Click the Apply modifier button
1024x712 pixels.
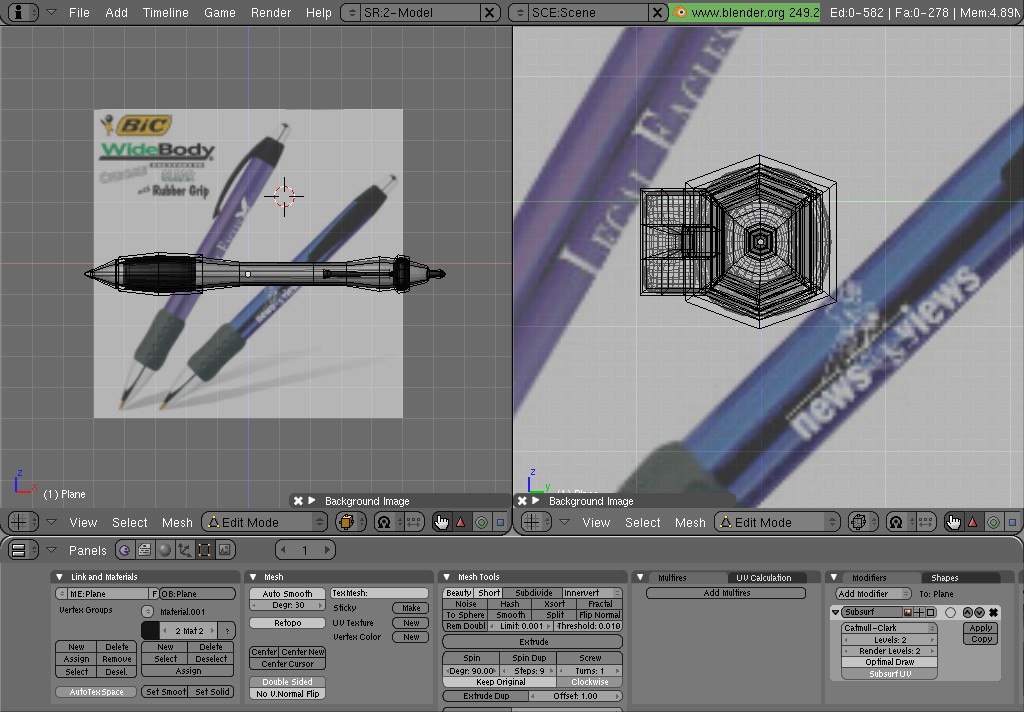click(x=980, y=628)
